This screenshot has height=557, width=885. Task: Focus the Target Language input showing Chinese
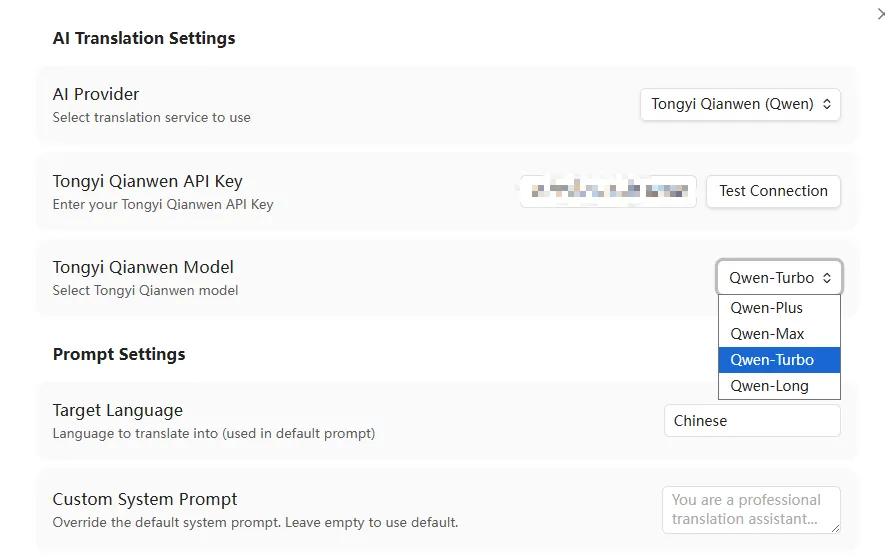point(752,421)
